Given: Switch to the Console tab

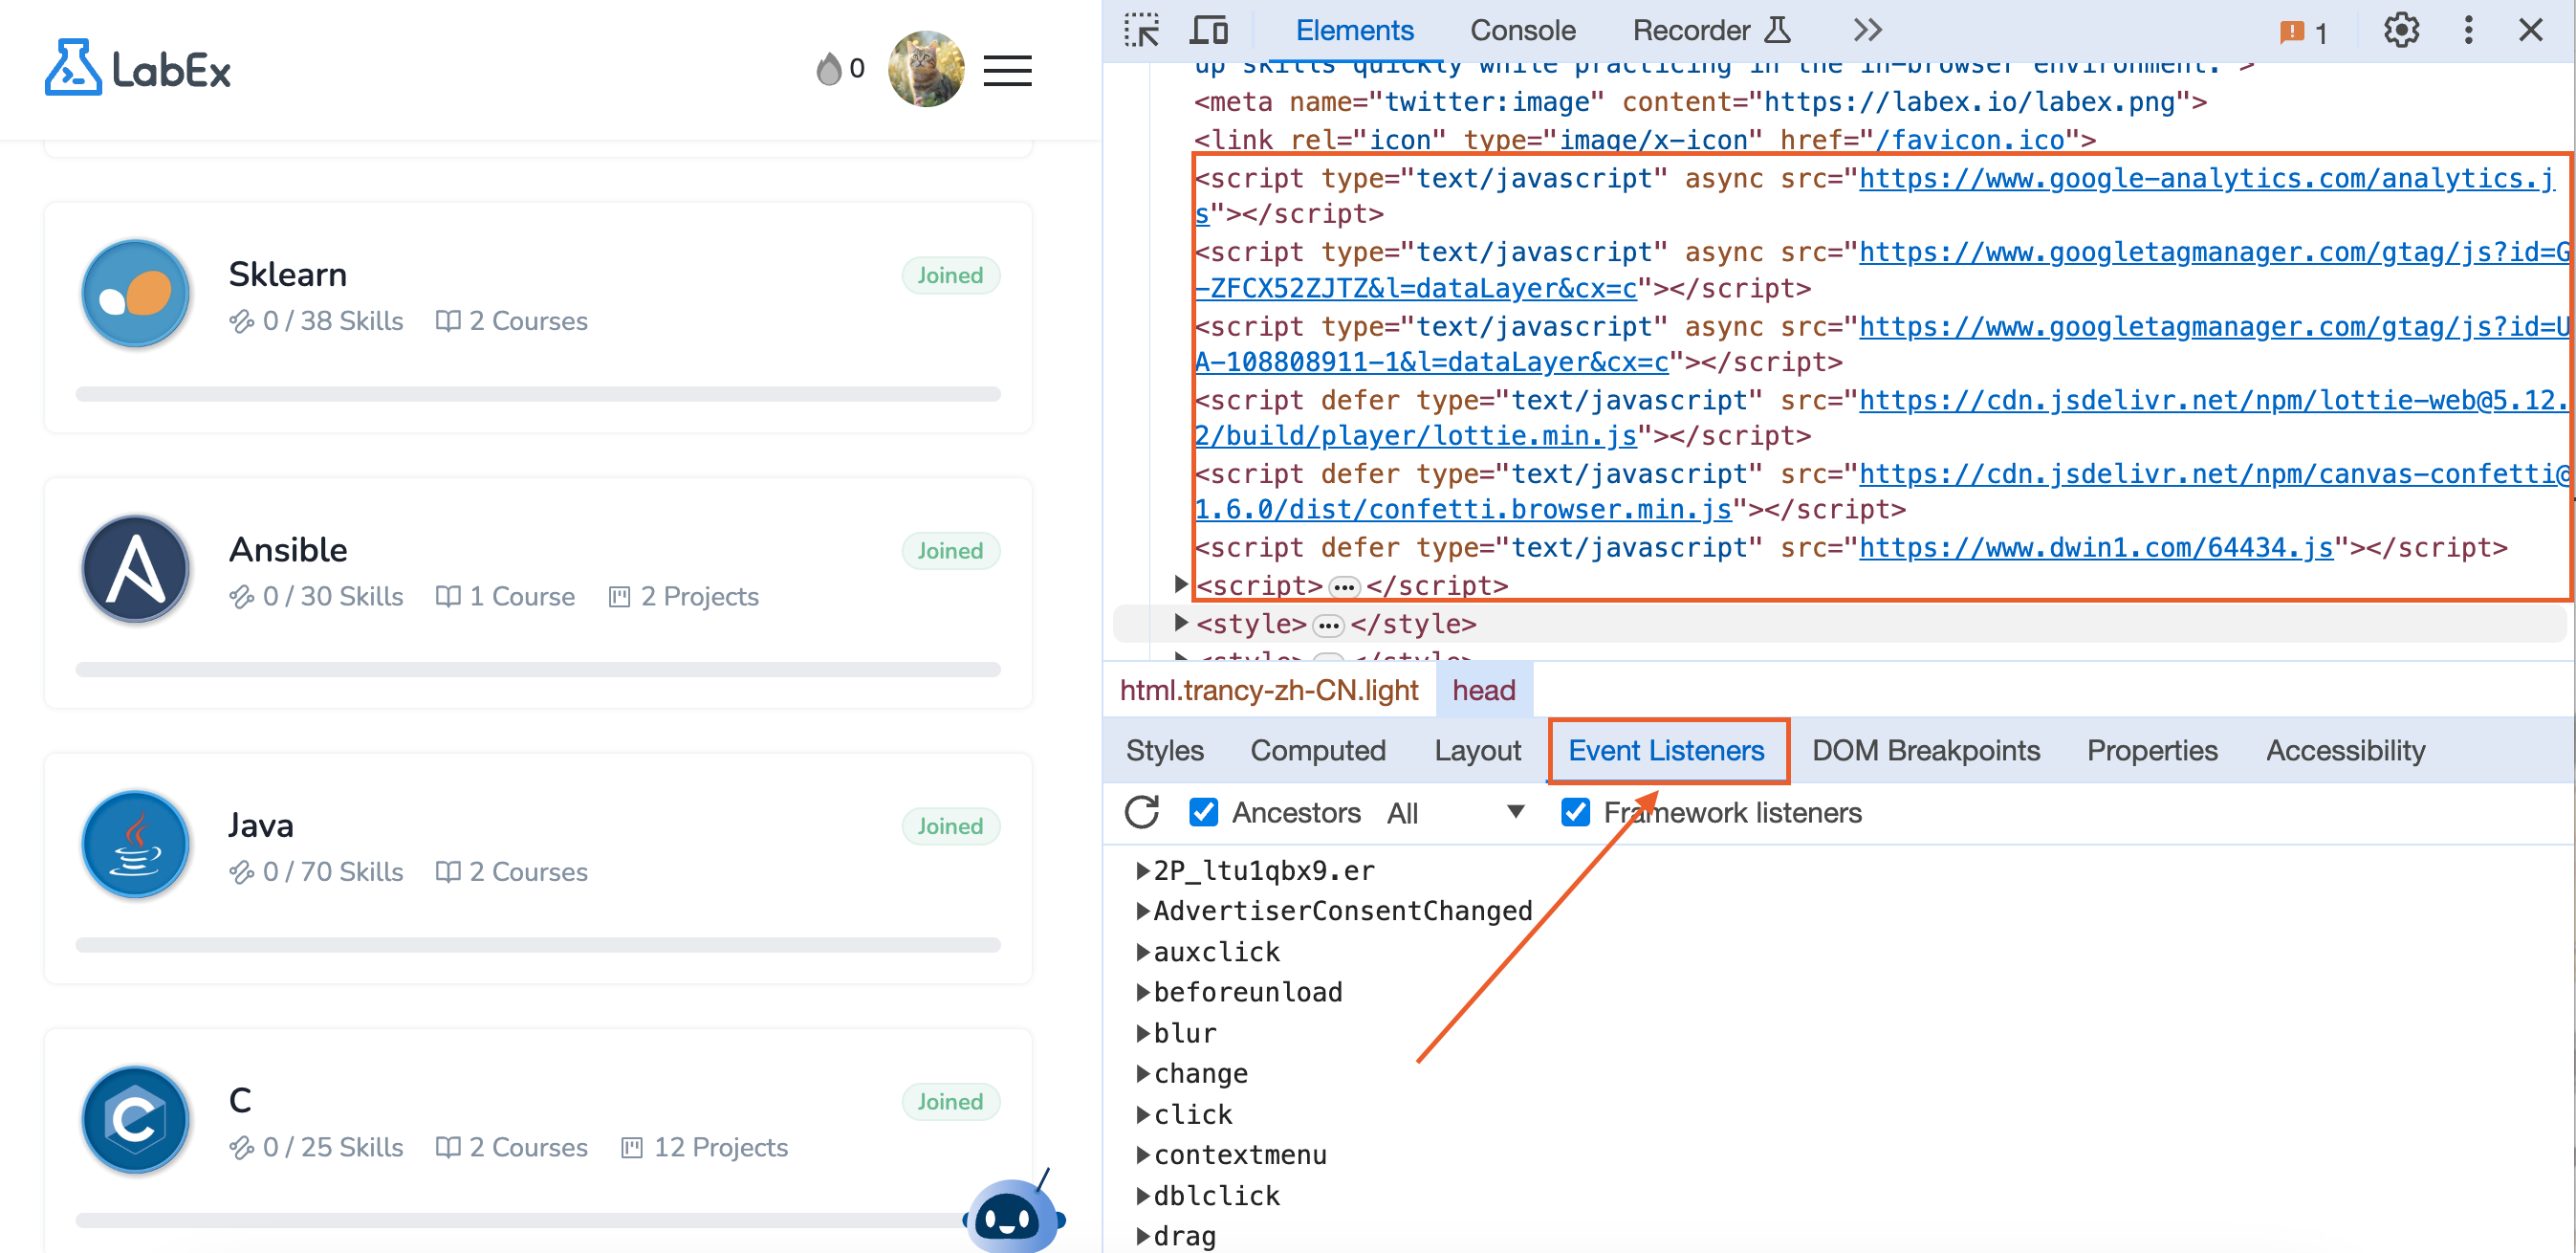Looking at the screenshot, I should click(x=1521, y=30).
